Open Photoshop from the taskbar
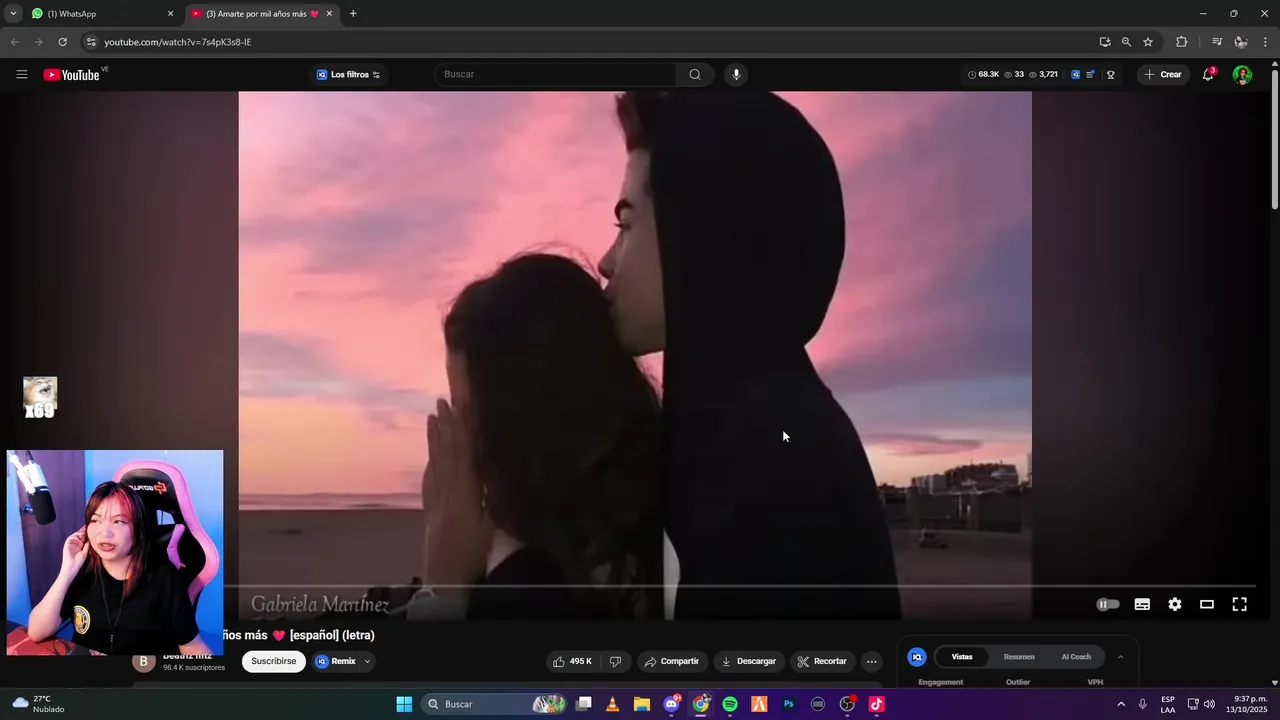Image resolution: width=1280 pixels, height=720 pixels. [788, 704]
